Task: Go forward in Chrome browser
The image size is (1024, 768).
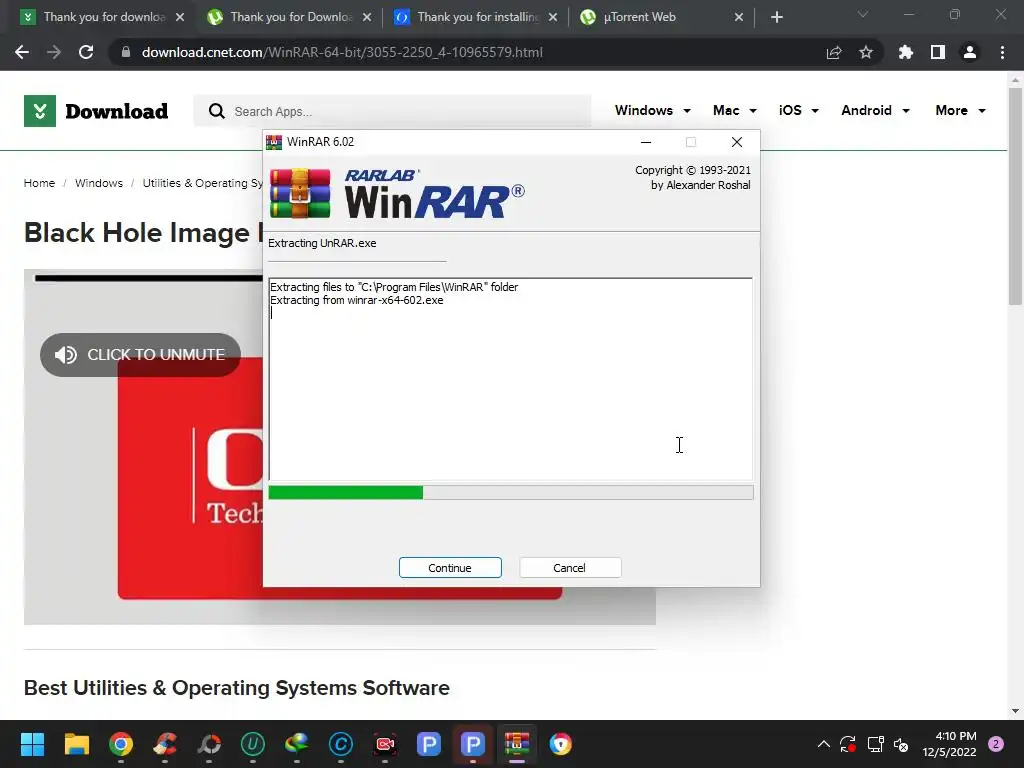Action: 54,52
